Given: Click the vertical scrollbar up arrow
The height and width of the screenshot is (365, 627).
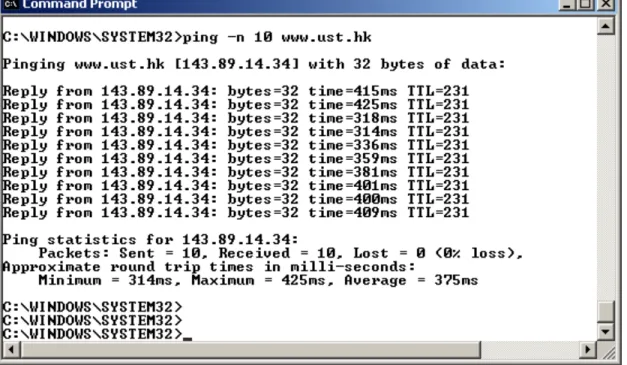Looking at the screenshot, I should point(606,27).
